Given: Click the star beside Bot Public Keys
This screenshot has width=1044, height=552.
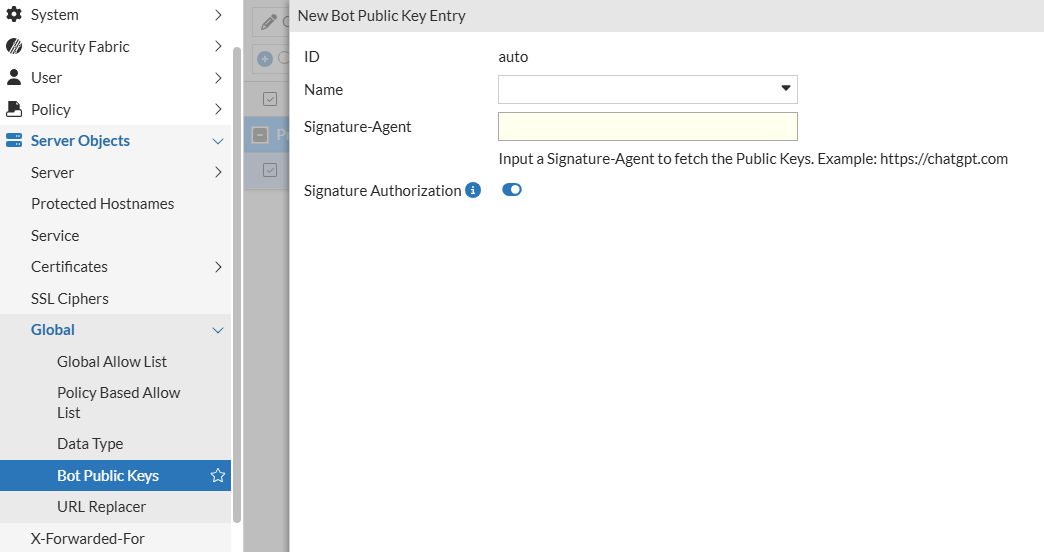Looking at the screenshot, I should 218,476.
